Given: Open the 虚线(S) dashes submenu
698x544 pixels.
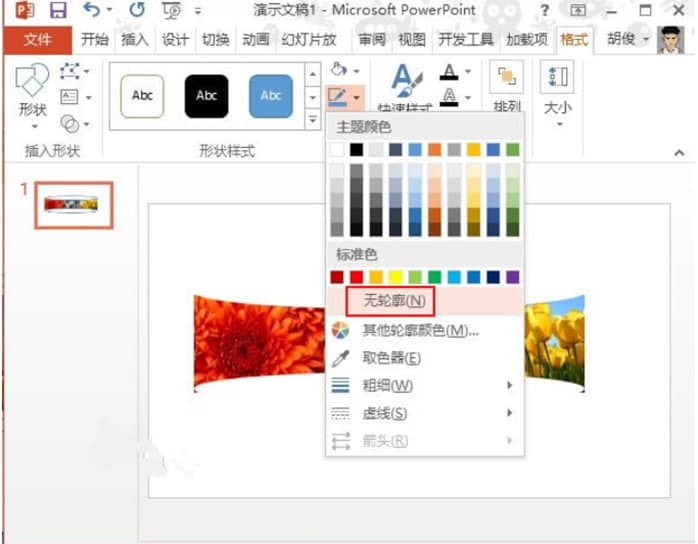Looking at the screenshot, I should click(425, 413).
